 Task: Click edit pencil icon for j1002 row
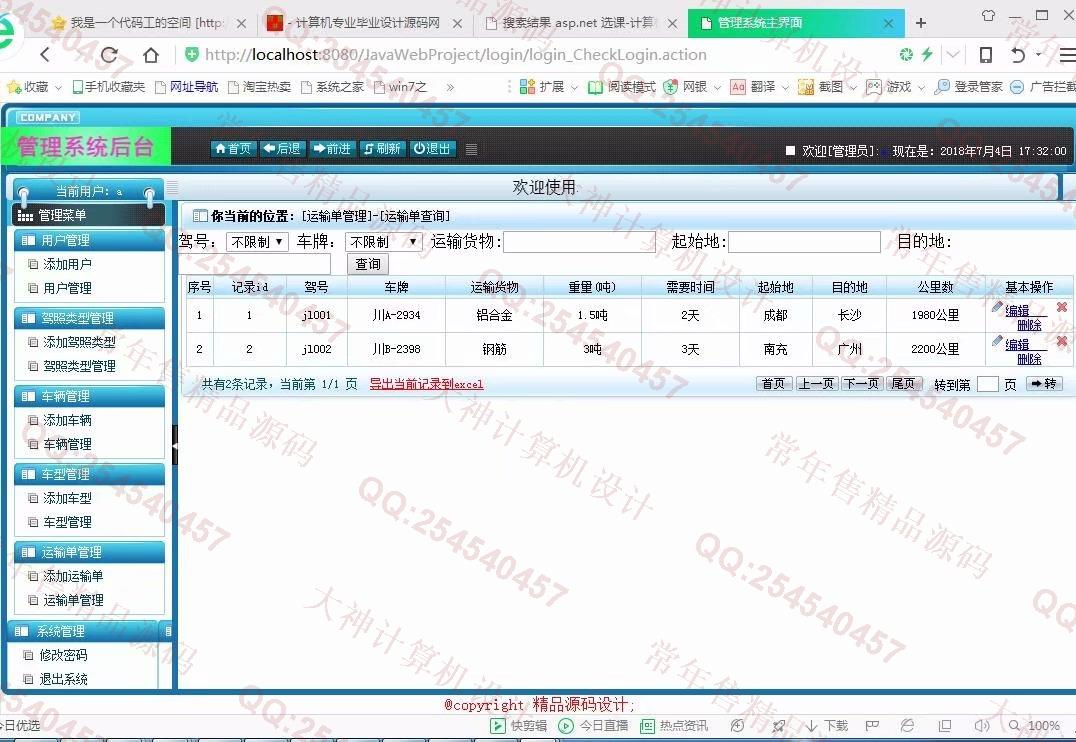click(997, 340)
